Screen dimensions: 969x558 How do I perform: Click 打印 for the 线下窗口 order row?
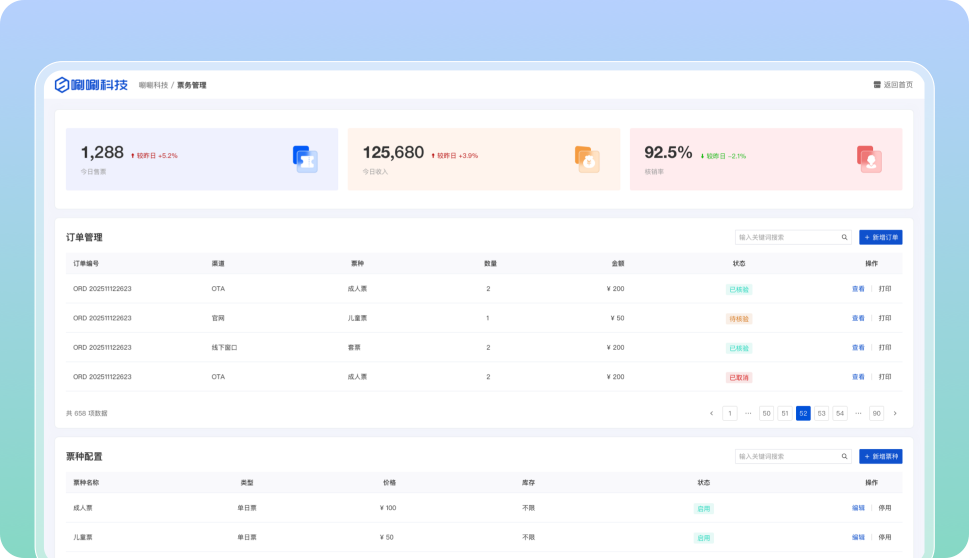[x=885, y=347]
